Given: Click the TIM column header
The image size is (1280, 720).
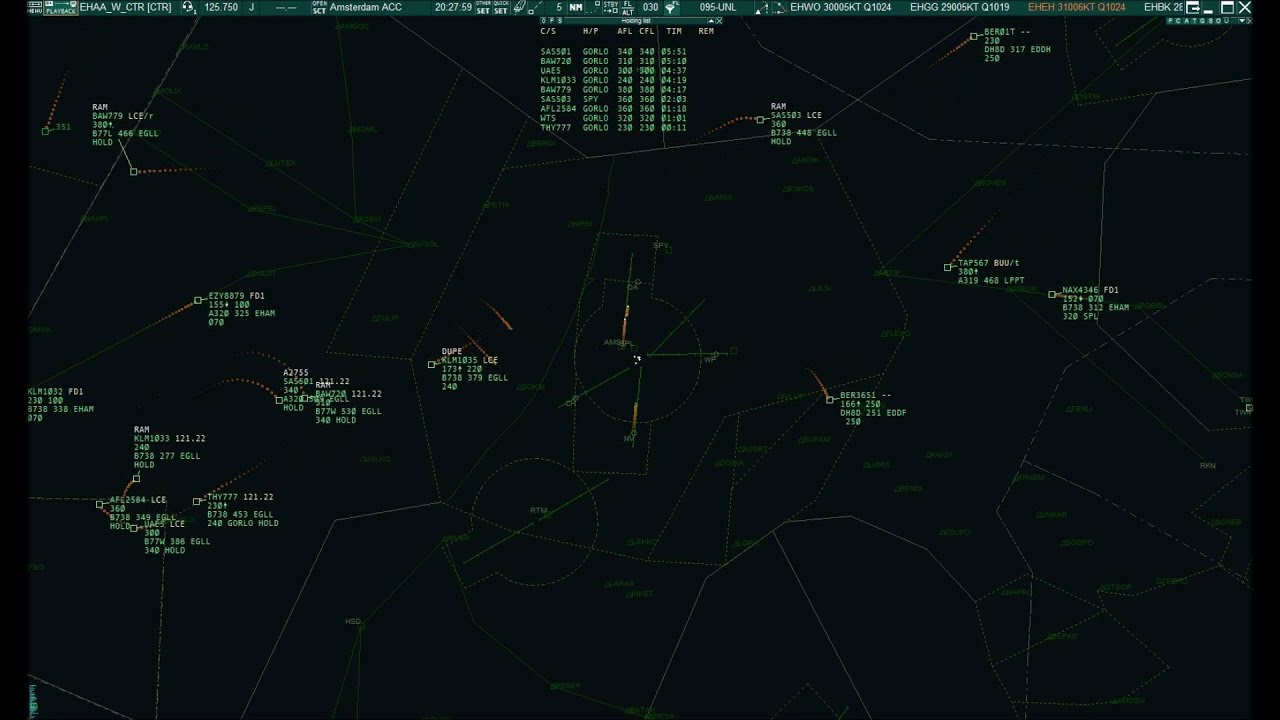Looking at the screenshot, I should point(674,31).
